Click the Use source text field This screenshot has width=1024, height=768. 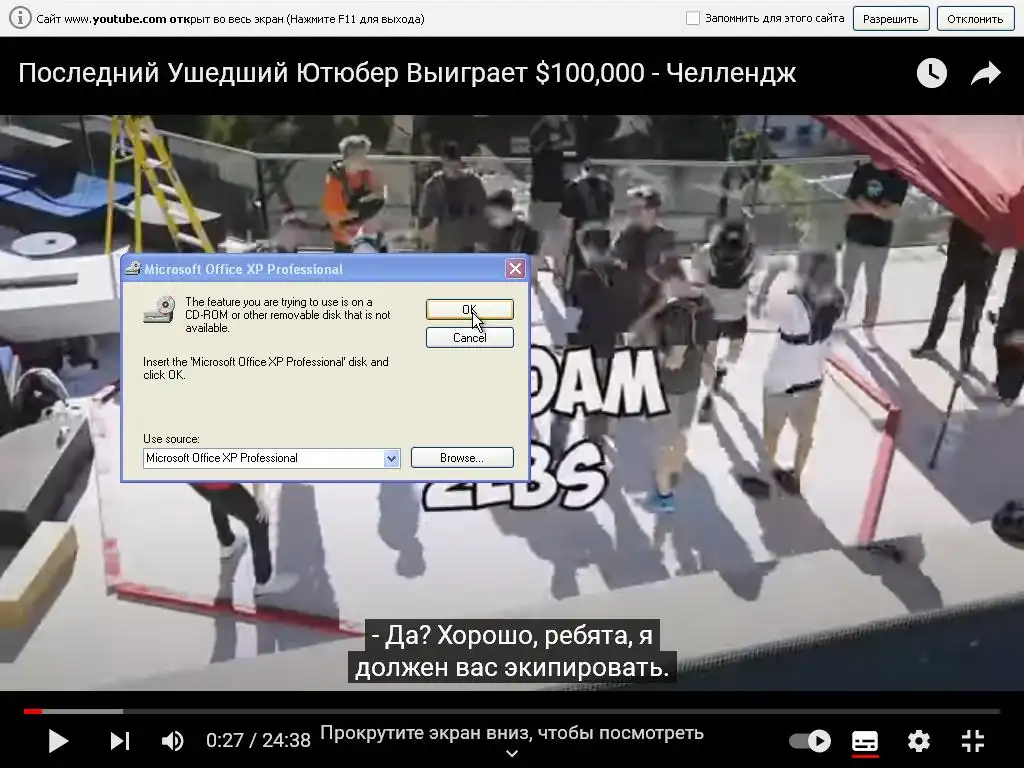pyautogui.click(x=263, y=458)
